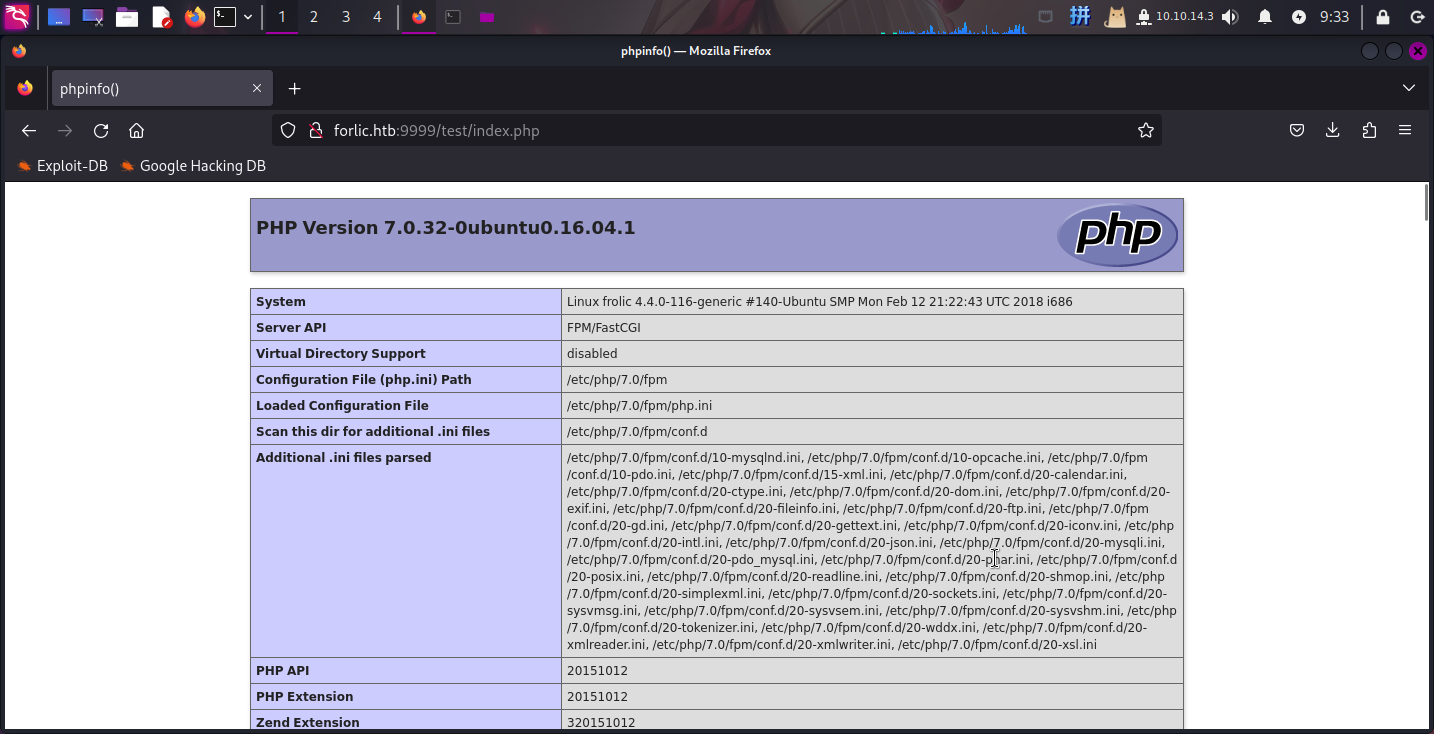Bookmark this page with the star
Image resolution: width=1434 pixels, height=734 pixels.
1146,131
